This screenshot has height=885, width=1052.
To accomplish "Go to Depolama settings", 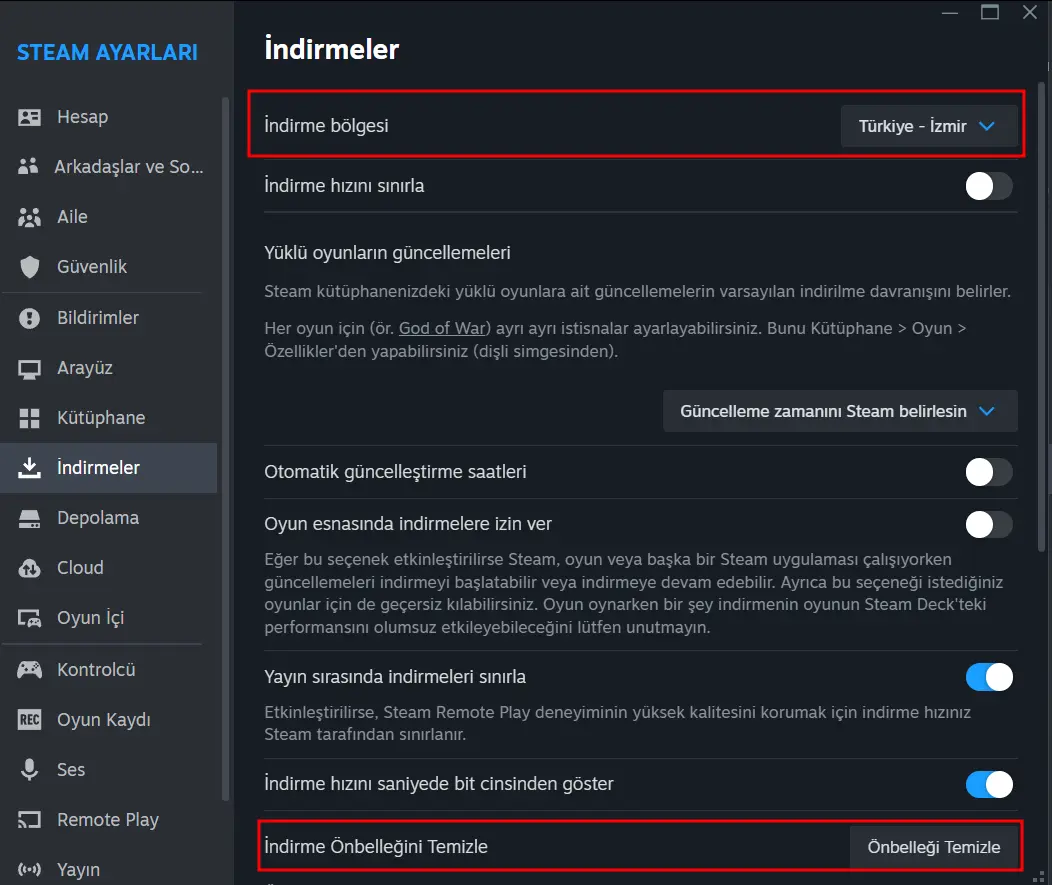I will click(x=109, y=518).
